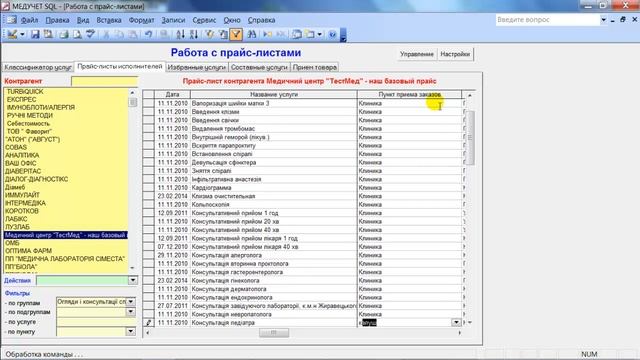The height and width of the screenshot is (360, 640).
Task: Click the Дата column header
Action: coord(173,94)
